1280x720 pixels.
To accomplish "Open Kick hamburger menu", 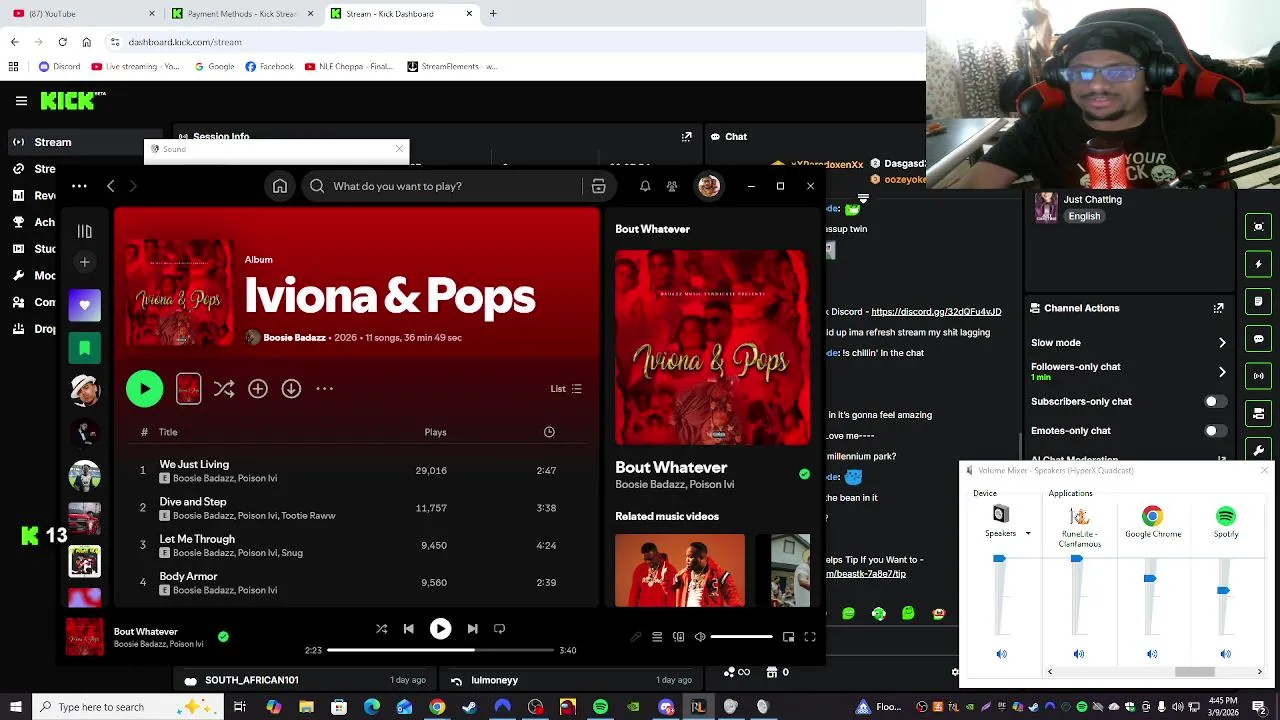I will tap(21, 101).
